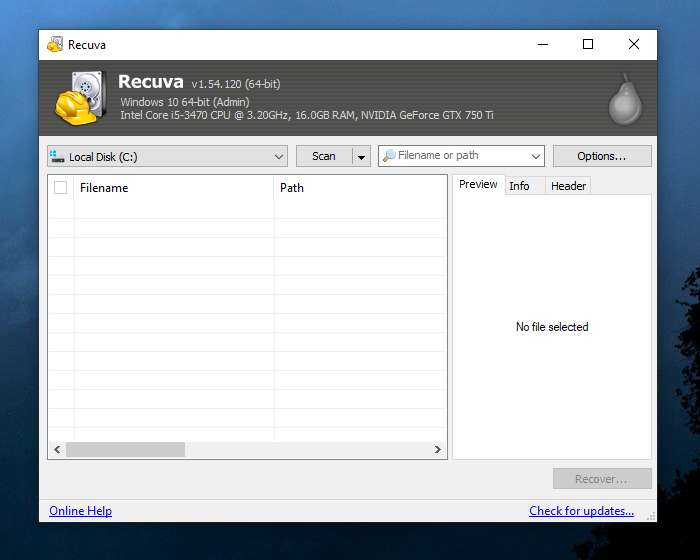Click the Recuva title bar app icon
Image resolution: width=700 pixels, height=560 pixels.
click(55, 45)
